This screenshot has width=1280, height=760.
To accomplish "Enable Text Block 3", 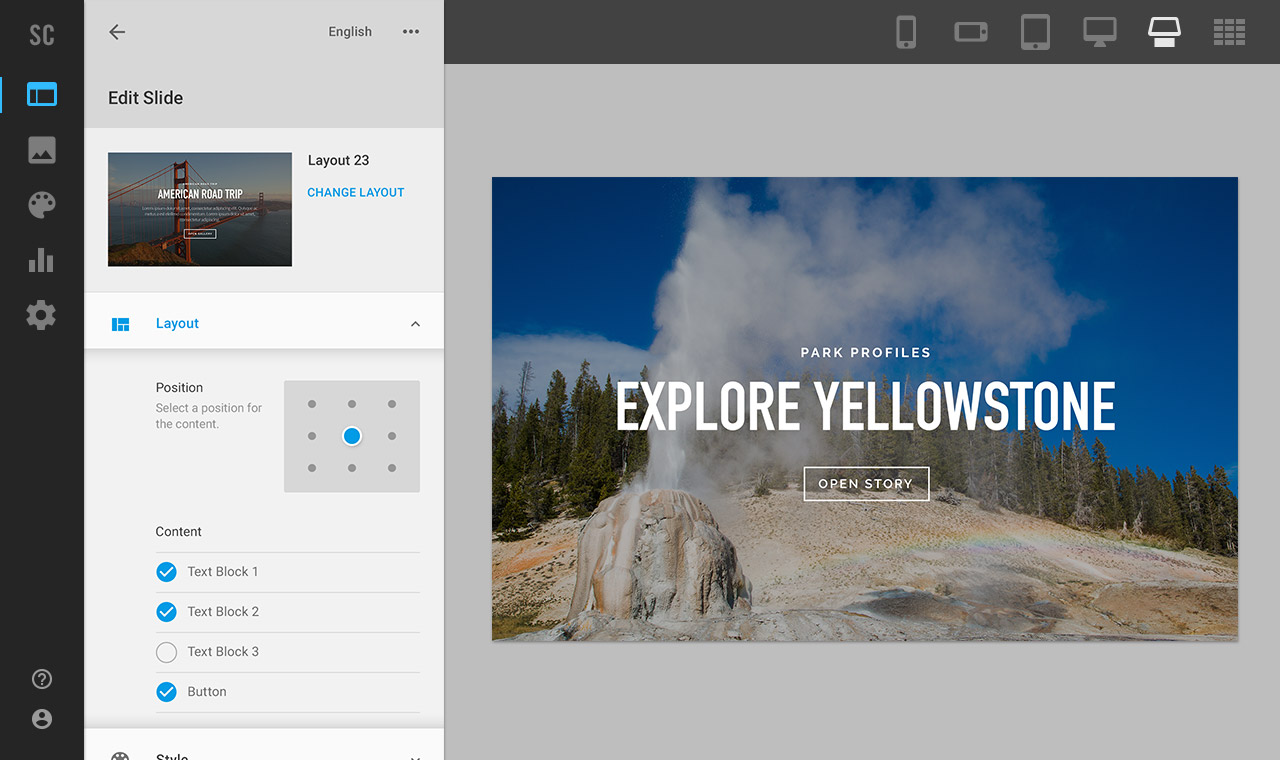I will click(166, 652).
